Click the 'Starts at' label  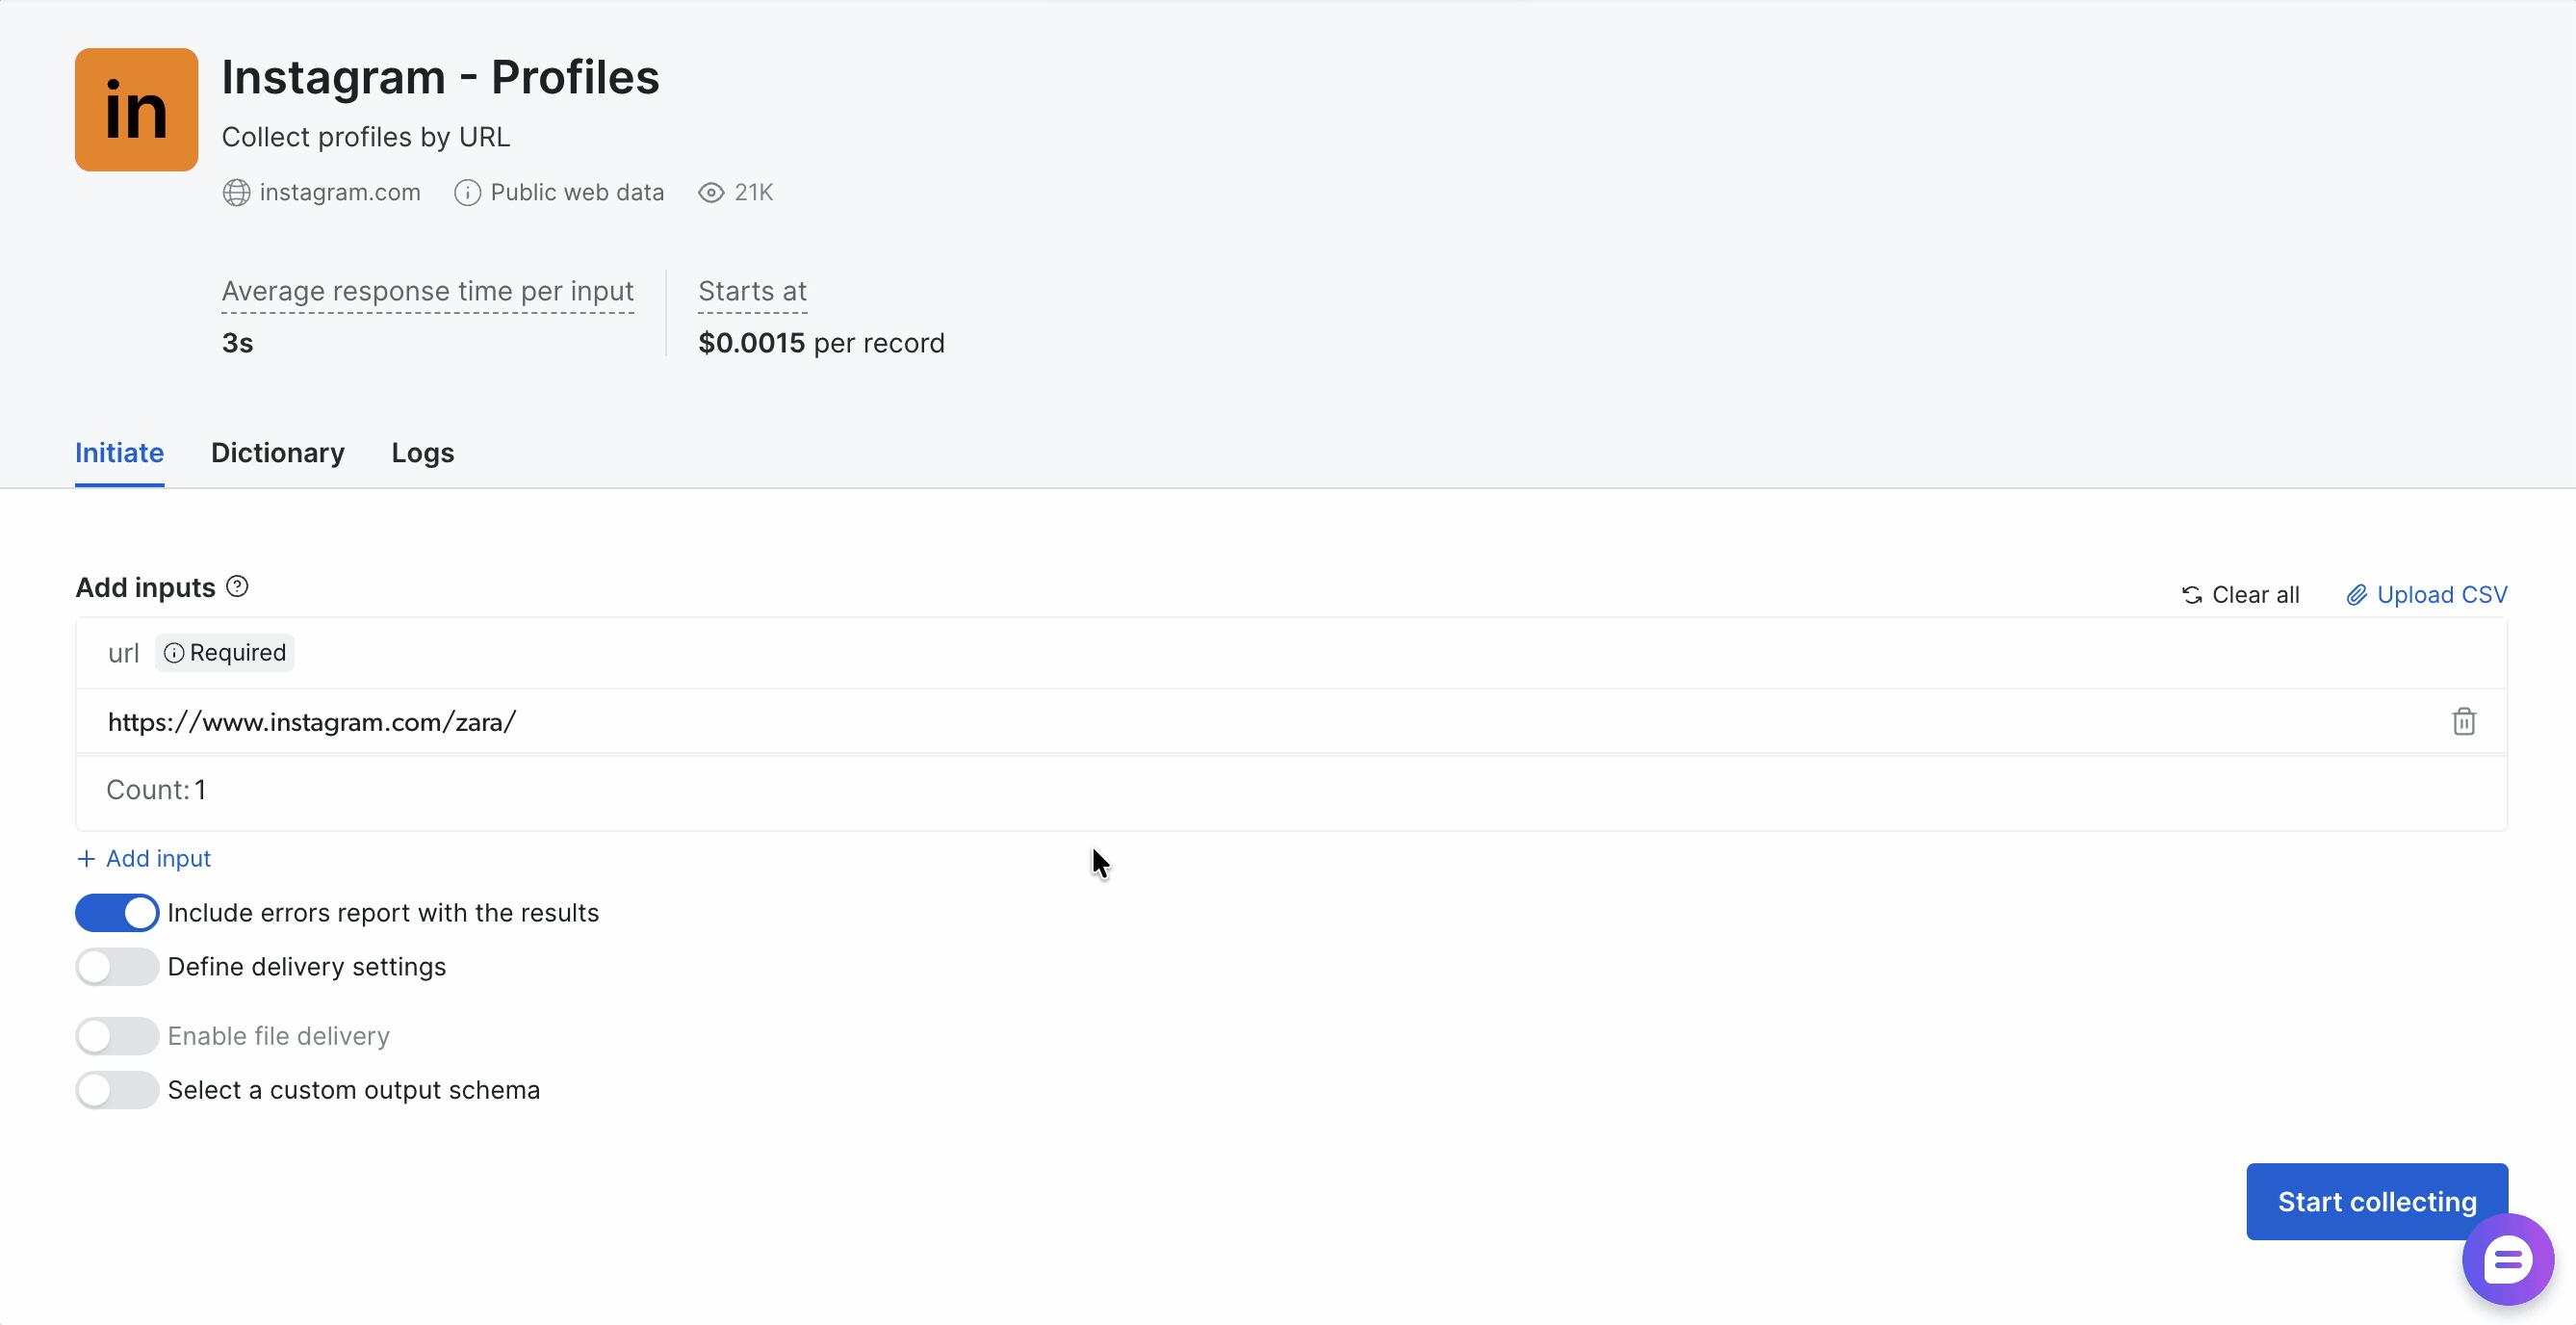(752, 291)
